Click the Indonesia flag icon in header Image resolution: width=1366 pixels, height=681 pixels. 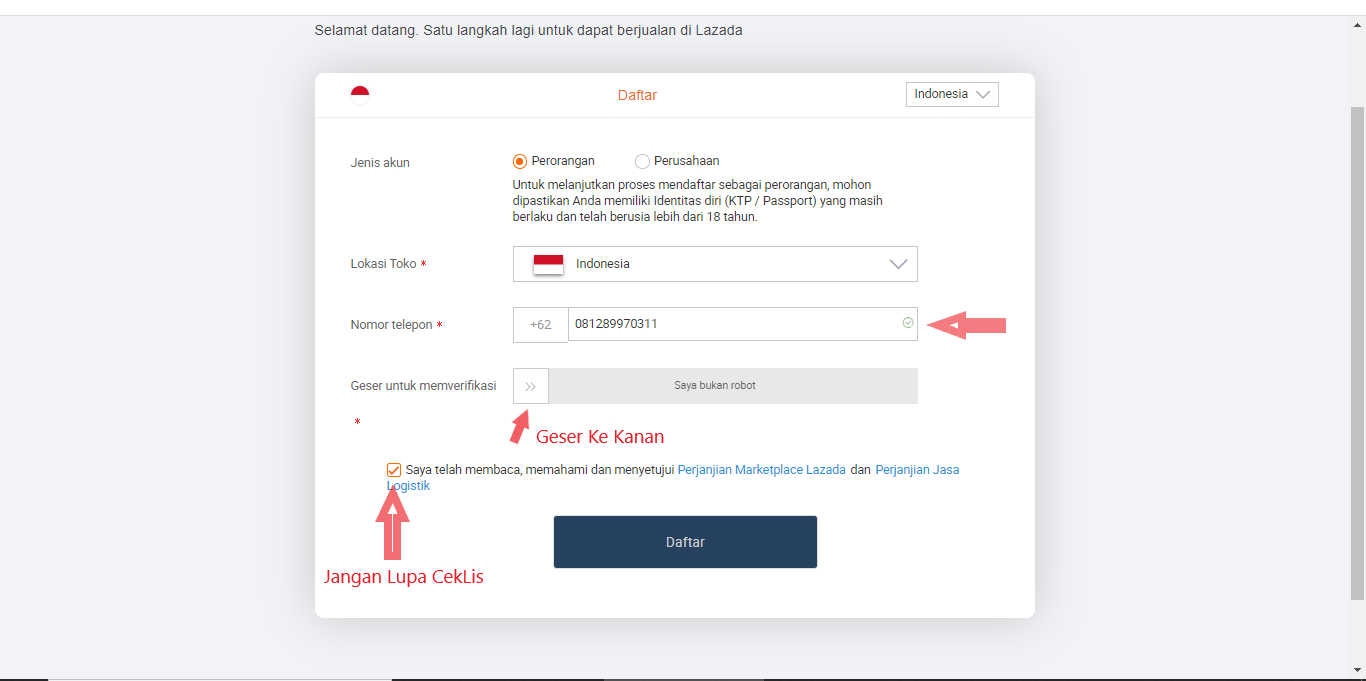click(x=360, y=95)
